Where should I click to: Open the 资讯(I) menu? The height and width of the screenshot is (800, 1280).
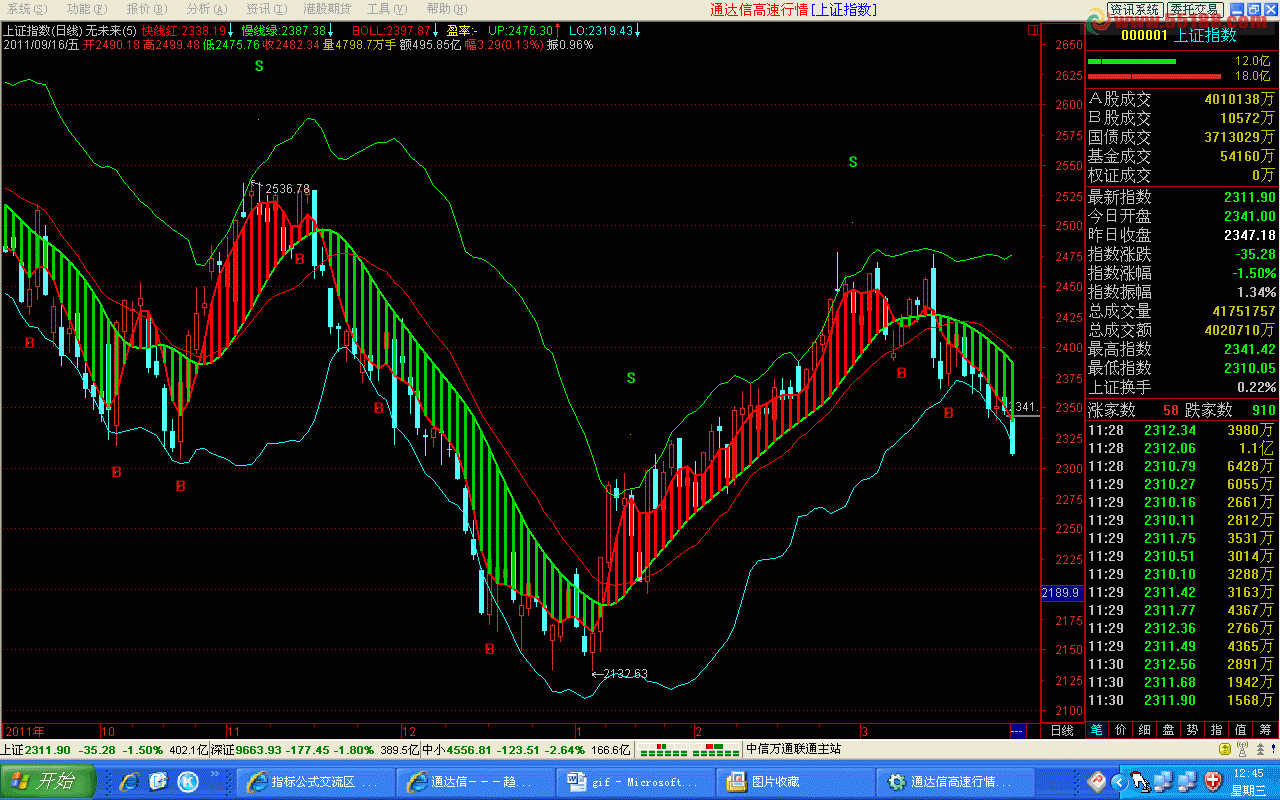[265, 9]
